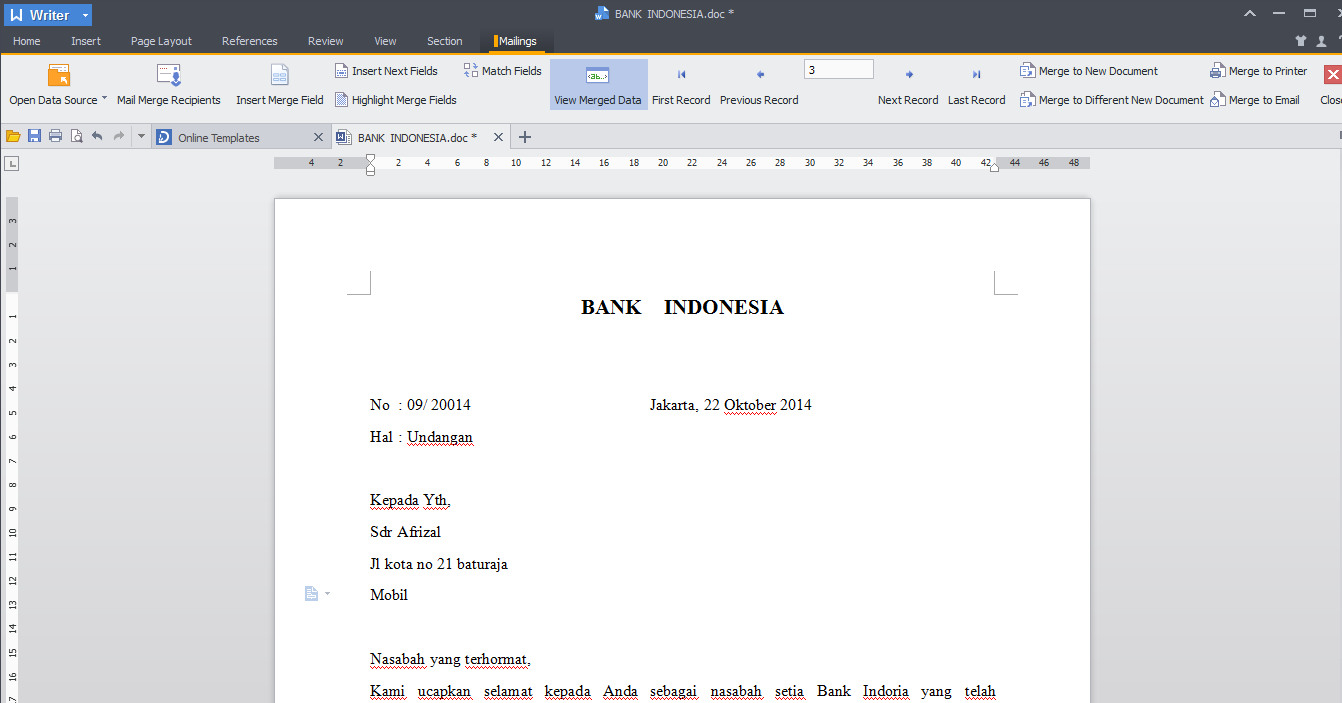Click the Open folder icon in quick toolbar
The image size is (1342, 703).
(x=13, y=136)
